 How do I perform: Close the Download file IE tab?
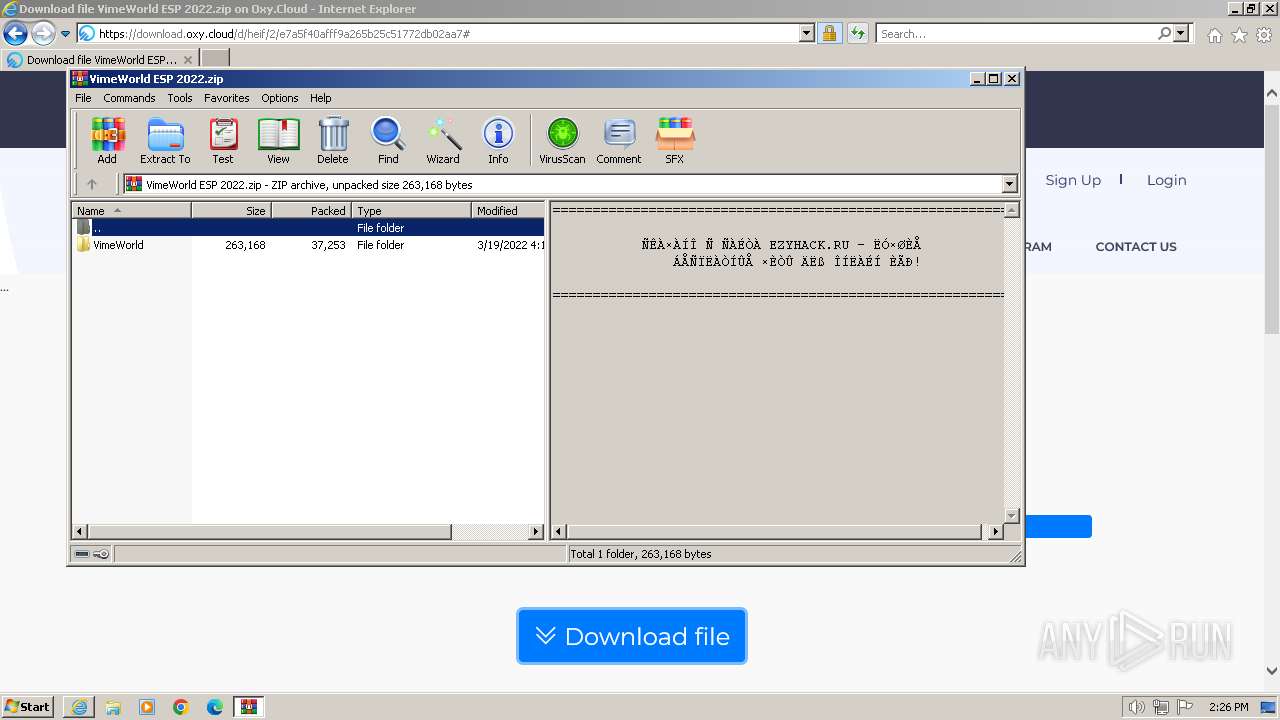click(188, 60)
